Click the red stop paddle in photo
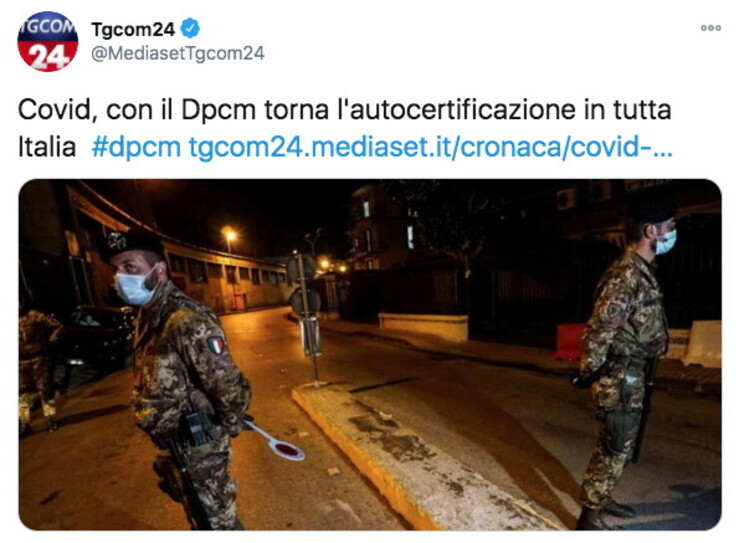This screenshot has width=739, height=543. click(286, 450)
